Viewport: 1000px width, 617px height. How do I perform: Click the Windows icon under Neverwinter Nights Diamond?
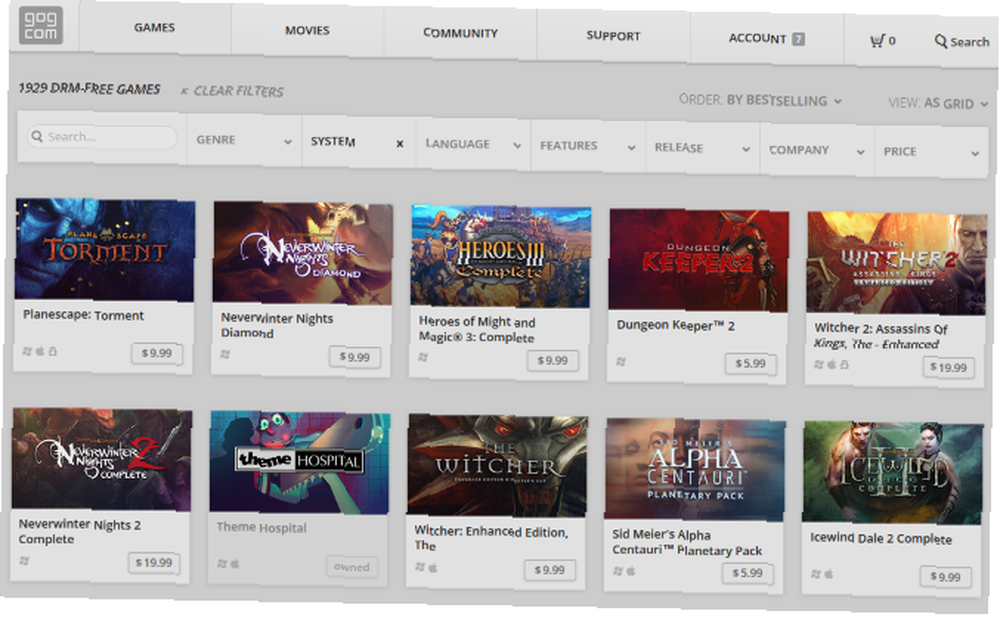(x=225, y=354)
